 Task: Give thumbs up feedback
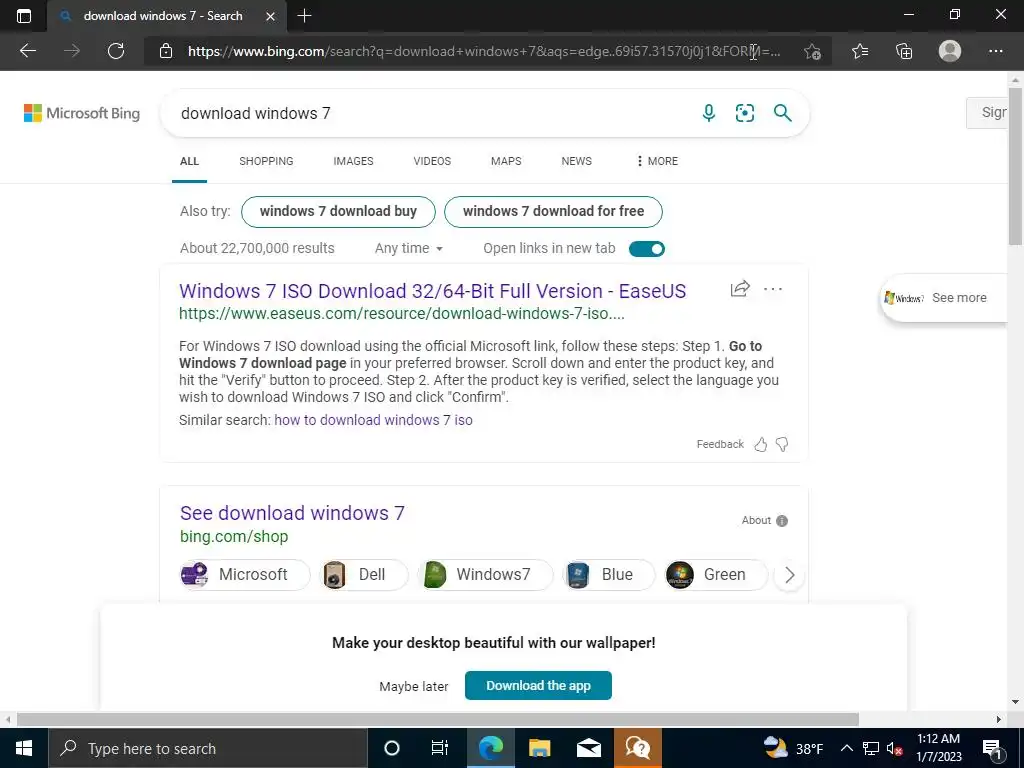coord(761,444)
